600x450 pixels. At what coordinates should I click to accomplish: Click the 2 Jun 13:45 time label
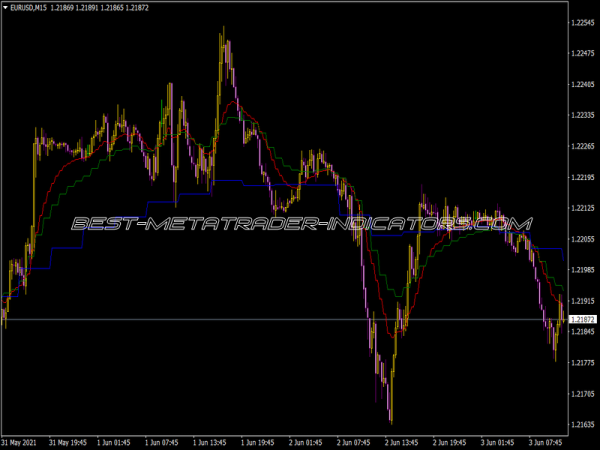click(x=402, y=443)
